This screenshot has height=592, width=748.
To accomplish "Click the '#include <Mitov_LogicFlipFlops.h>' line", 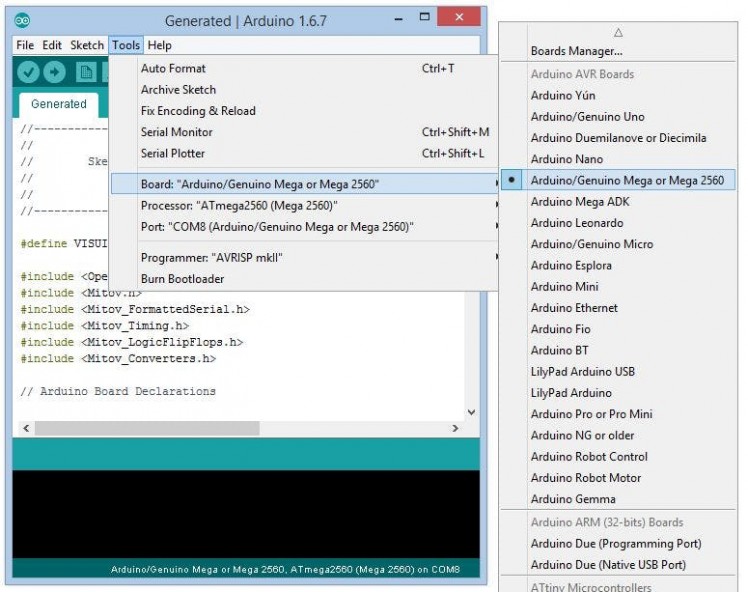I will point(132,343).
